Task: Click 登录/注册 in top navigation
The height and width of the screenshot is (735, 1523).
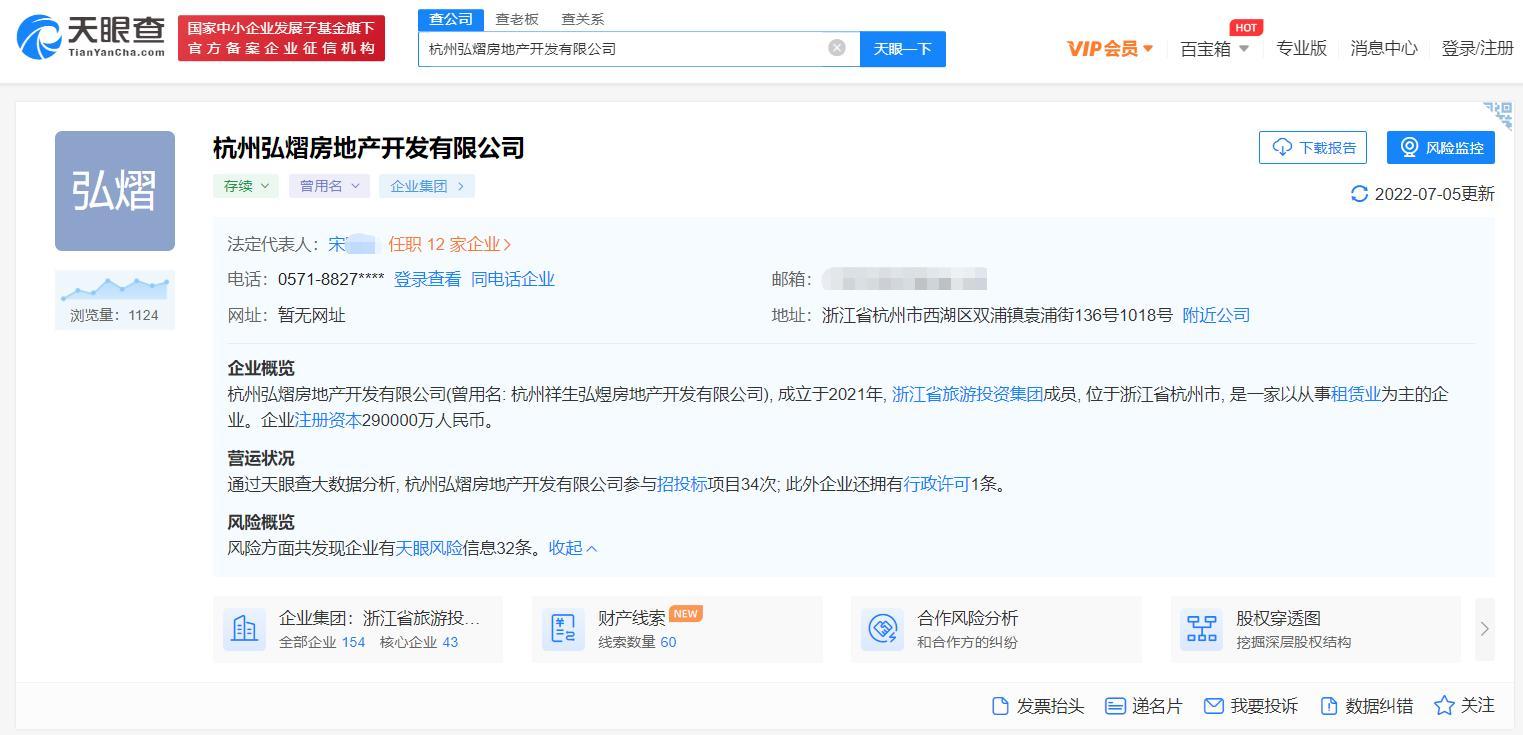Action: point(1477,48)
